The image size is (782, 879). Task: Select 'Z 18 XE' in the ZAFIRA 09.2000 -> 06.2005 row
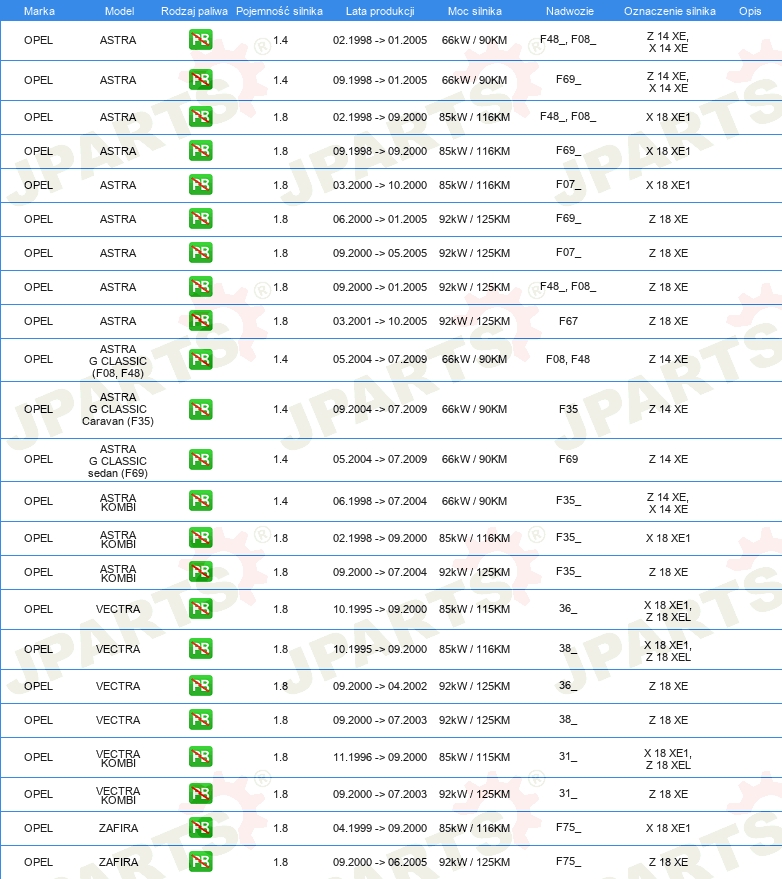pos(668,862)
